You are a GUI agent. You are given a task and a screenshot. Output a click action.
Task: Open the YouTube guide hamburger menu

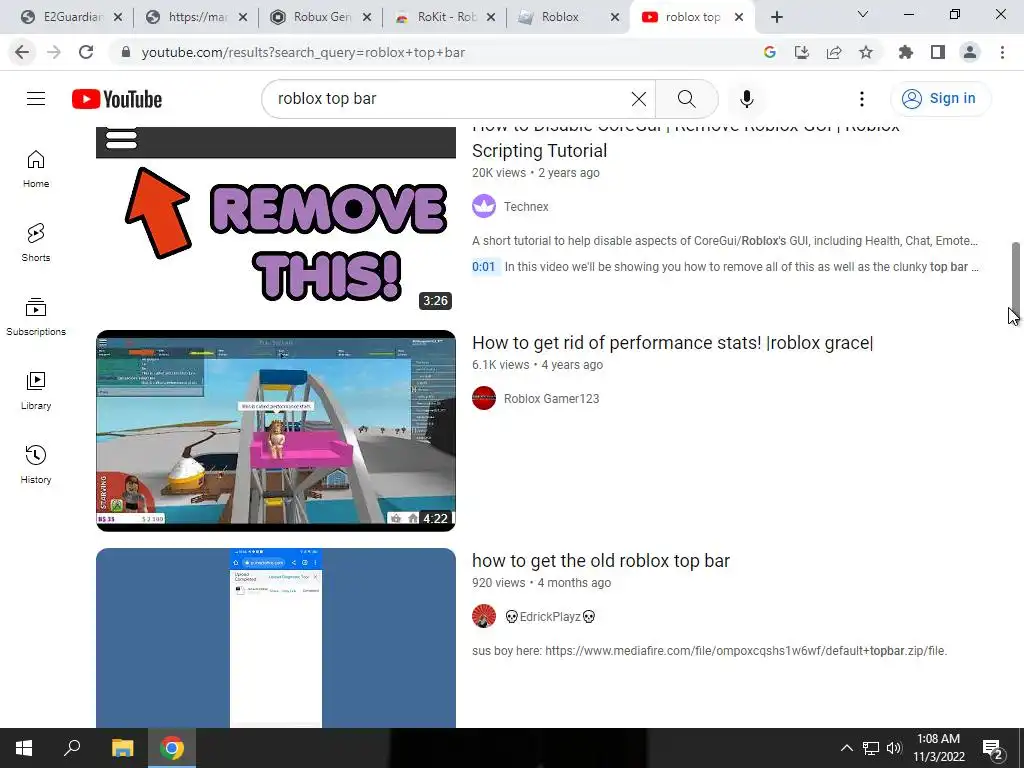(x=36, y=99)
